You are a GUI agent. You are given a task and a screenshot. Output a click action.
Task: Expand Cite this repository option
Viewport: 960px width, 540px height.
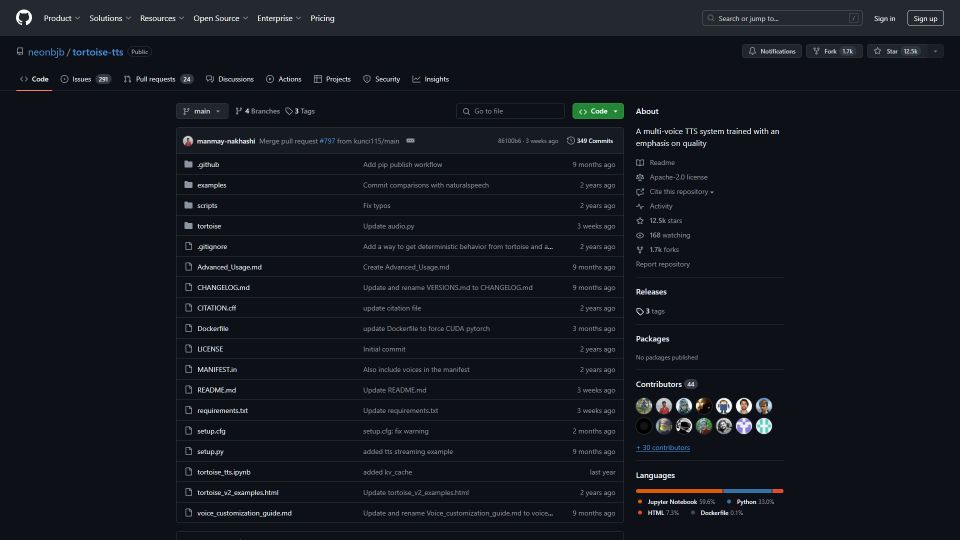[x=680, y=192]
